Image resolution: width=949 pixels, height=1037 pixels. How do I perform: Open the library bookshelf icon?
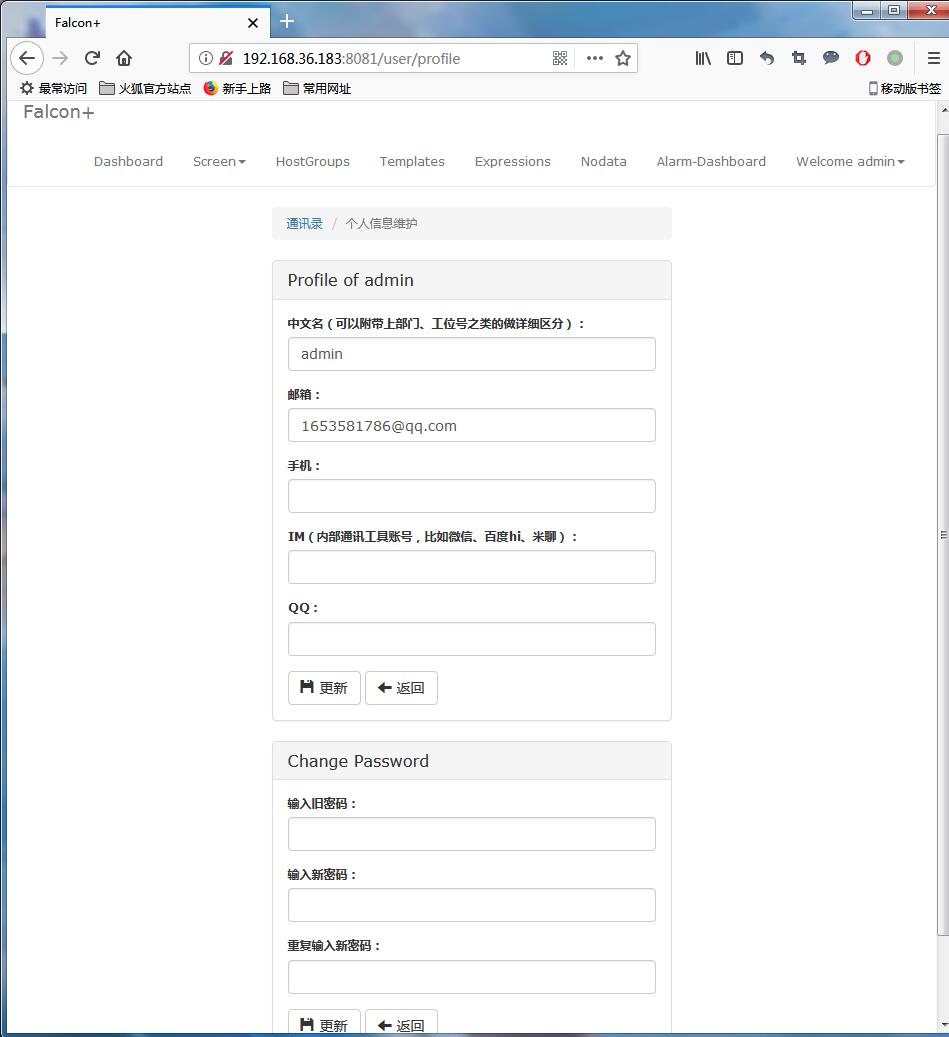pyautogui.click(x=703, y=58)
